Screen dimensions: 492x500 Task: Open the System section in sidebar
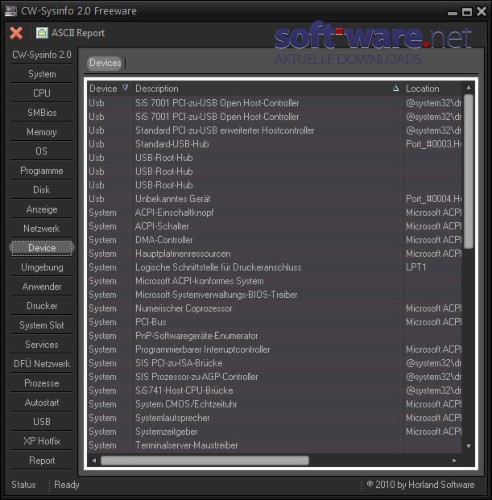[42, 74]
